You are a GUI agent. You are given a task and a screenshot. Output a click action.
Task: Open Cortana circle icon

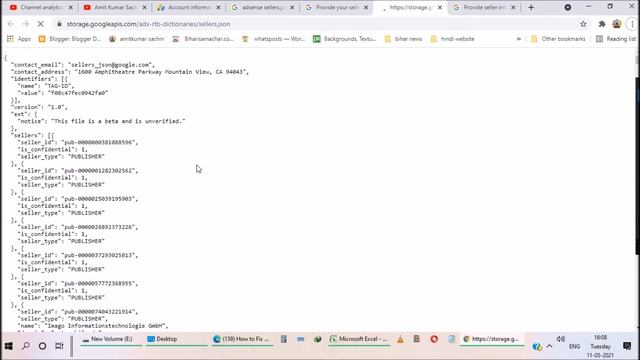42,346
